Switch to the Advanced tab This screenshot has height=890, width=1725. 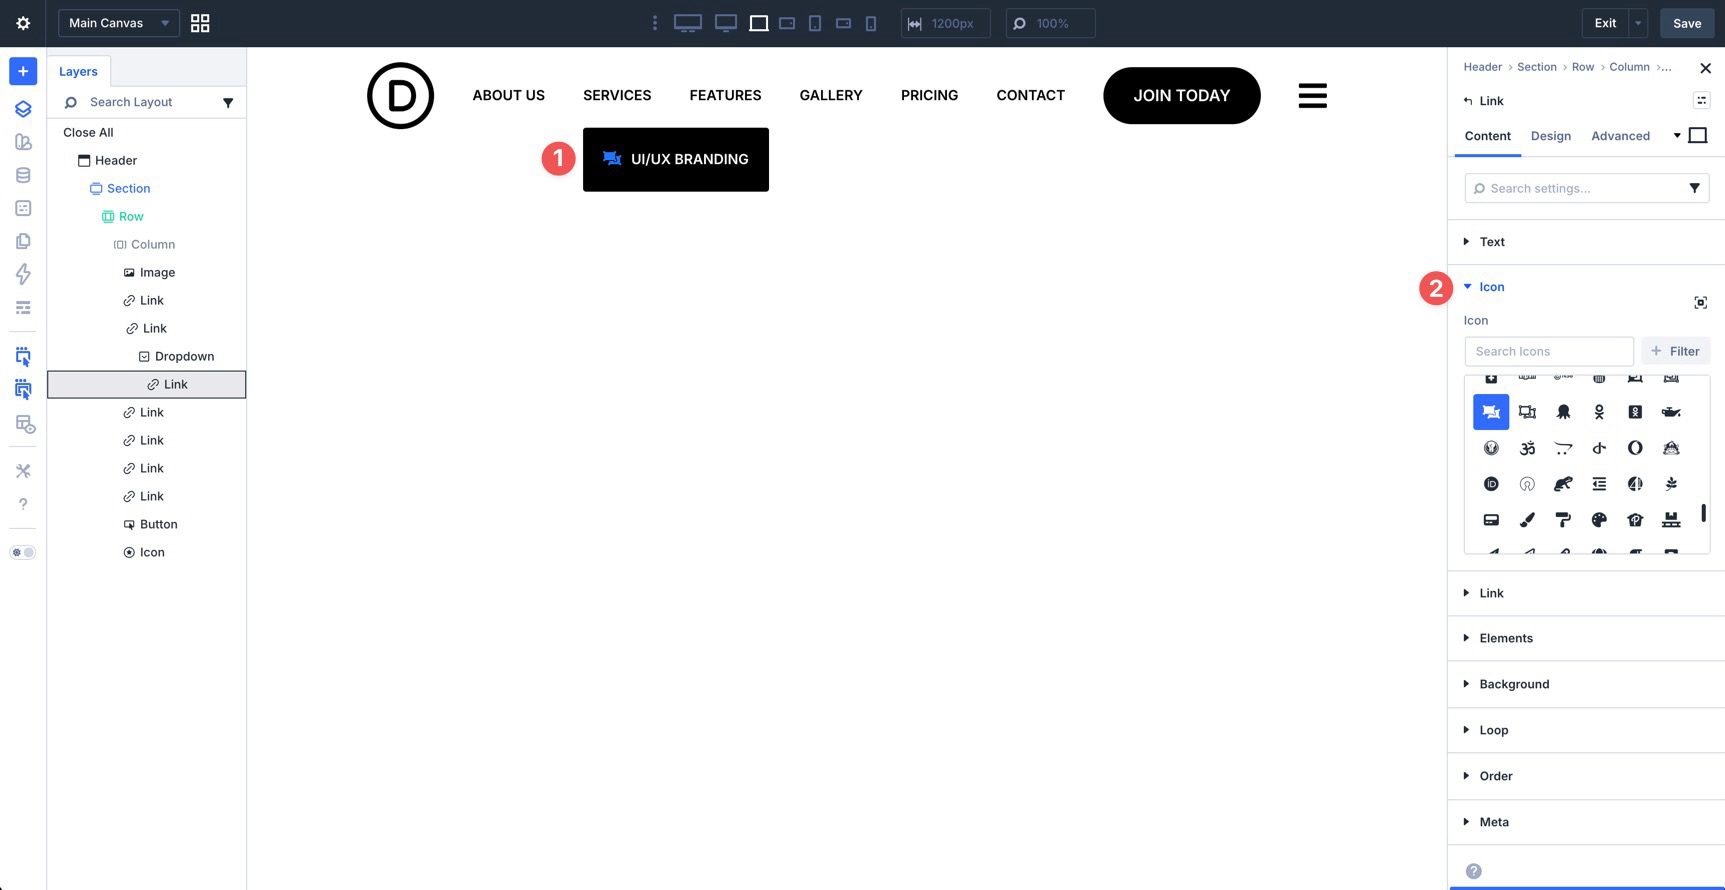(x=1620, y=136)
